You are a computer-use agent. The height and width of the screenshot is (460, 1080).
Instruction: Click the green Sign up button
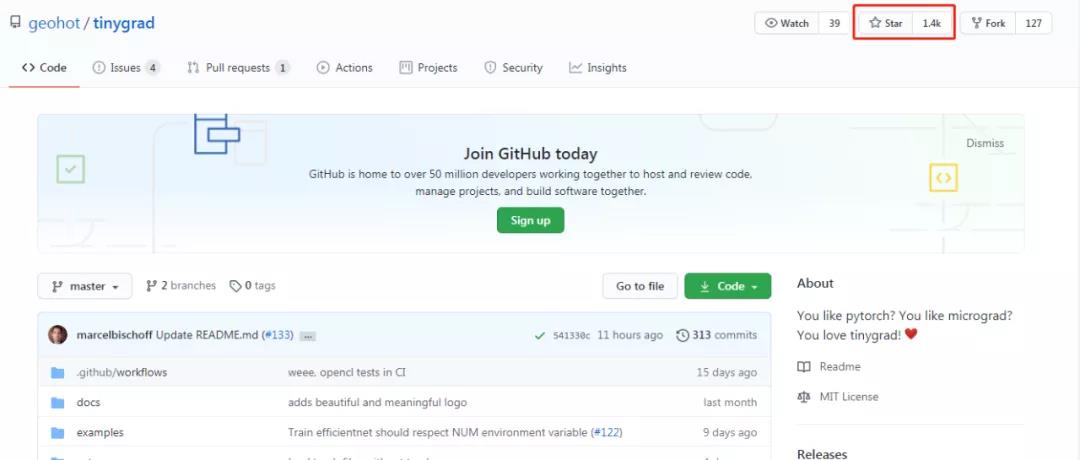coord(530,220)
